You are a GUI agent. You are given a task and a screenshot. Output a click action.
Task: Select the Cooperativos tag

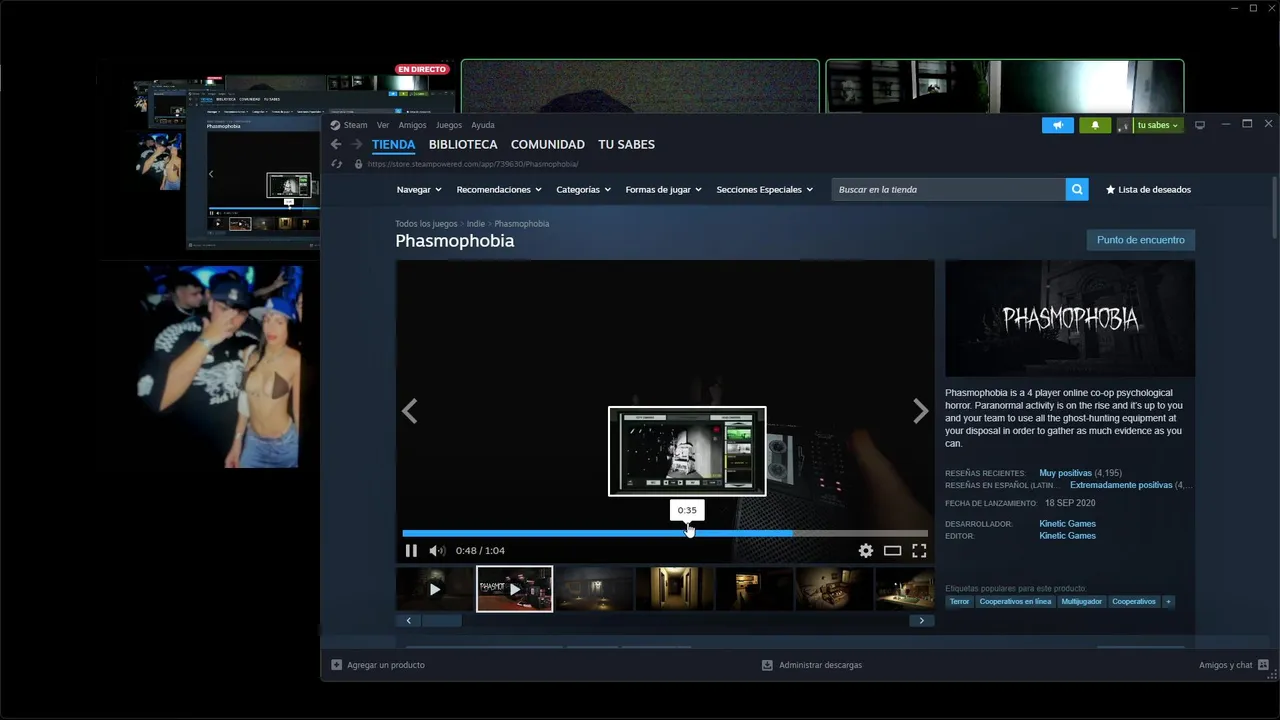(1133, 601)
